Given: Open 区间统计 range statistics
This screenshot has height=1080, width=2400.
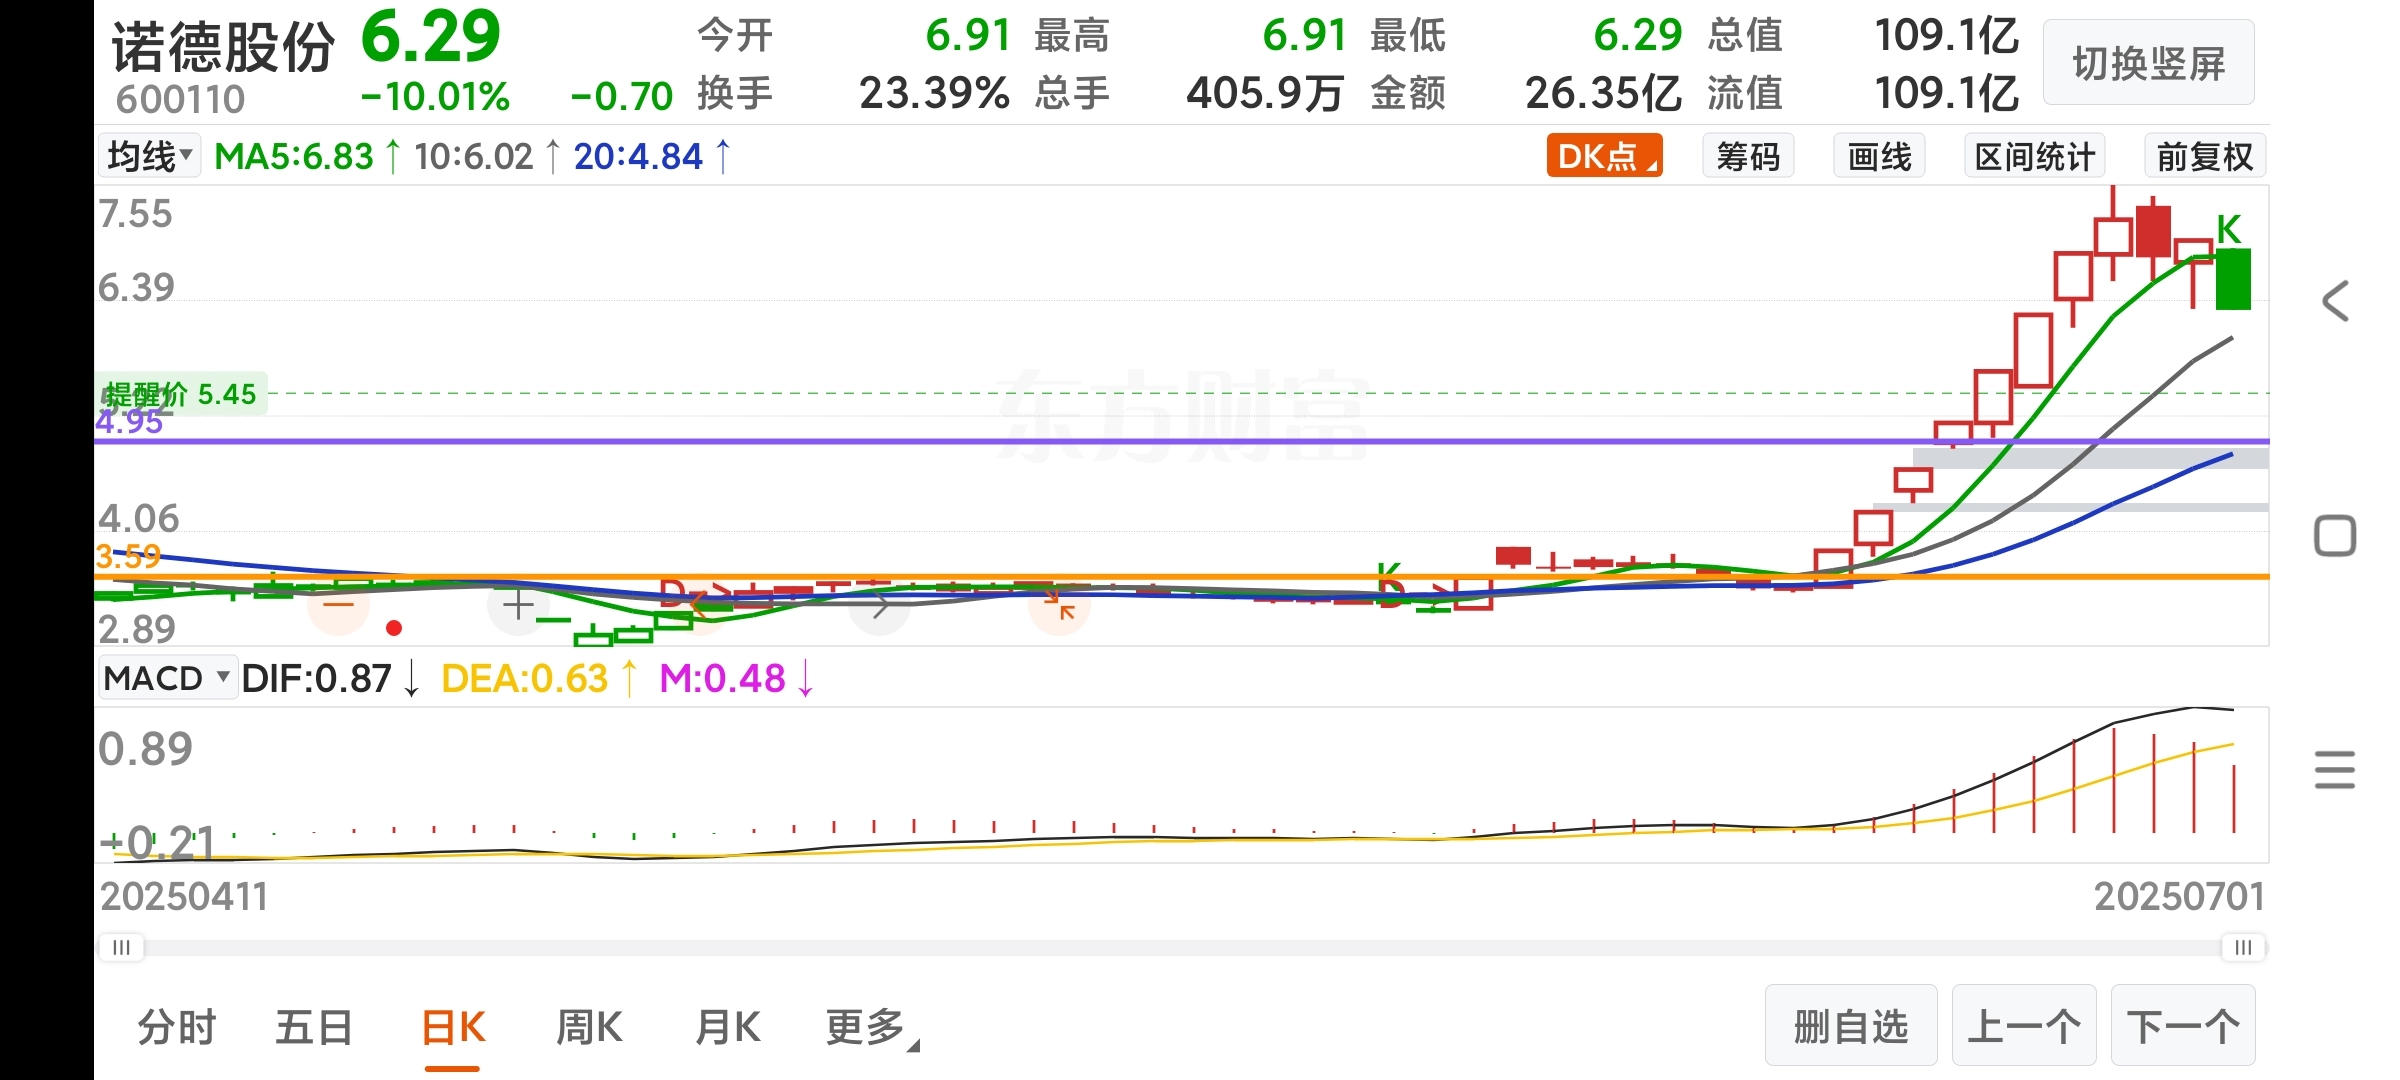Looking at the screenshot, I should pyautogui.click(x=2034, y=156).
